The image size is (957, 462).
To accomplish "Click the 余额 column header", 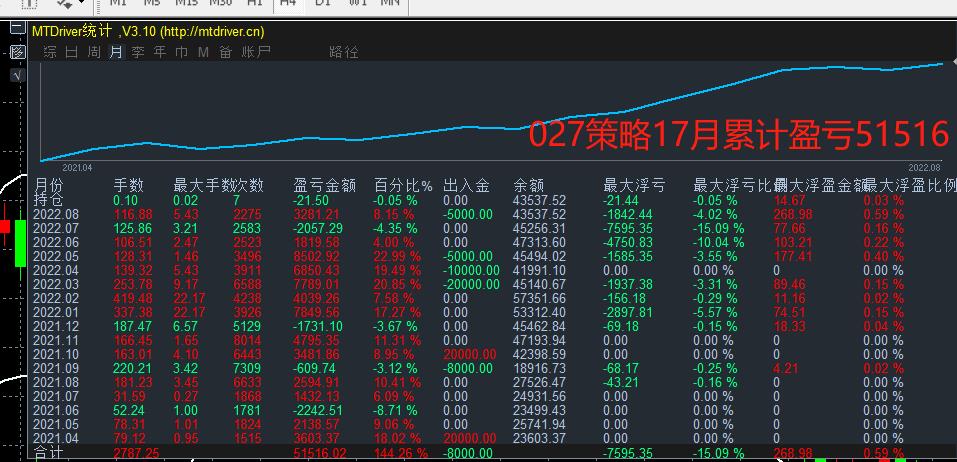I will point(529,185).
